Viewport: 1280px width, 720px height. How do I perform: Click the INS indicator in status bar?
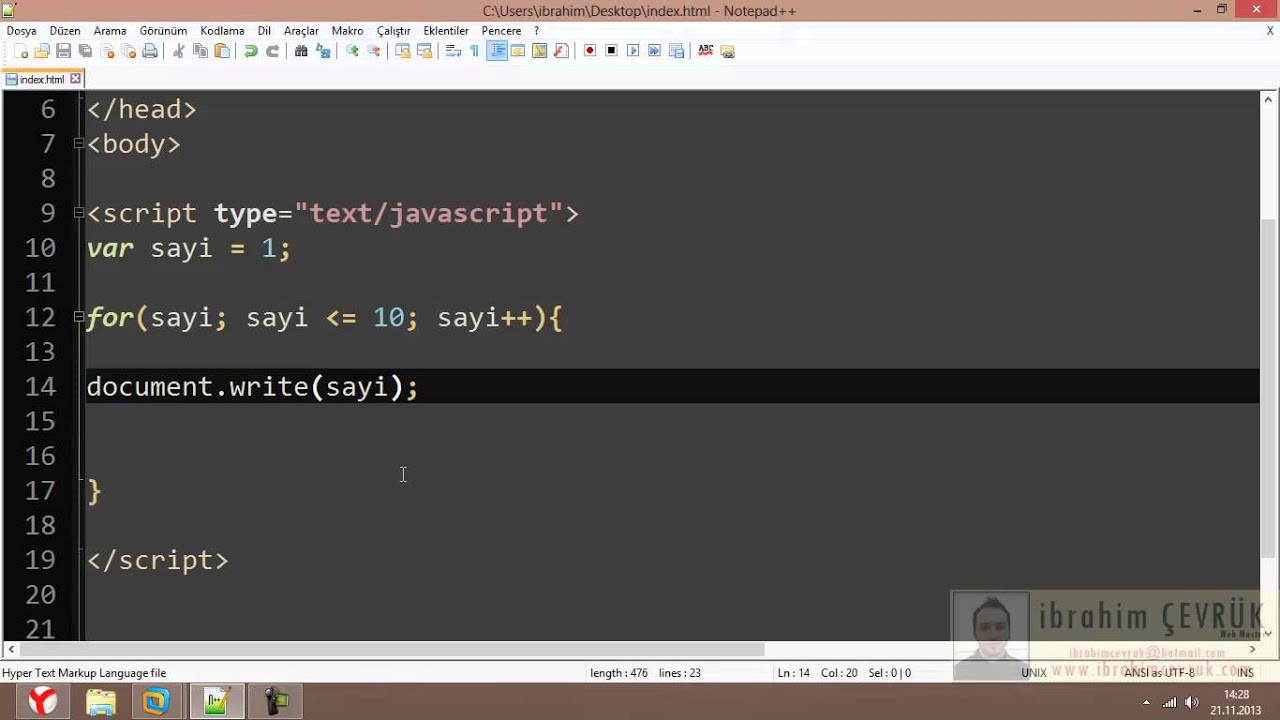tap(1245, 673)
